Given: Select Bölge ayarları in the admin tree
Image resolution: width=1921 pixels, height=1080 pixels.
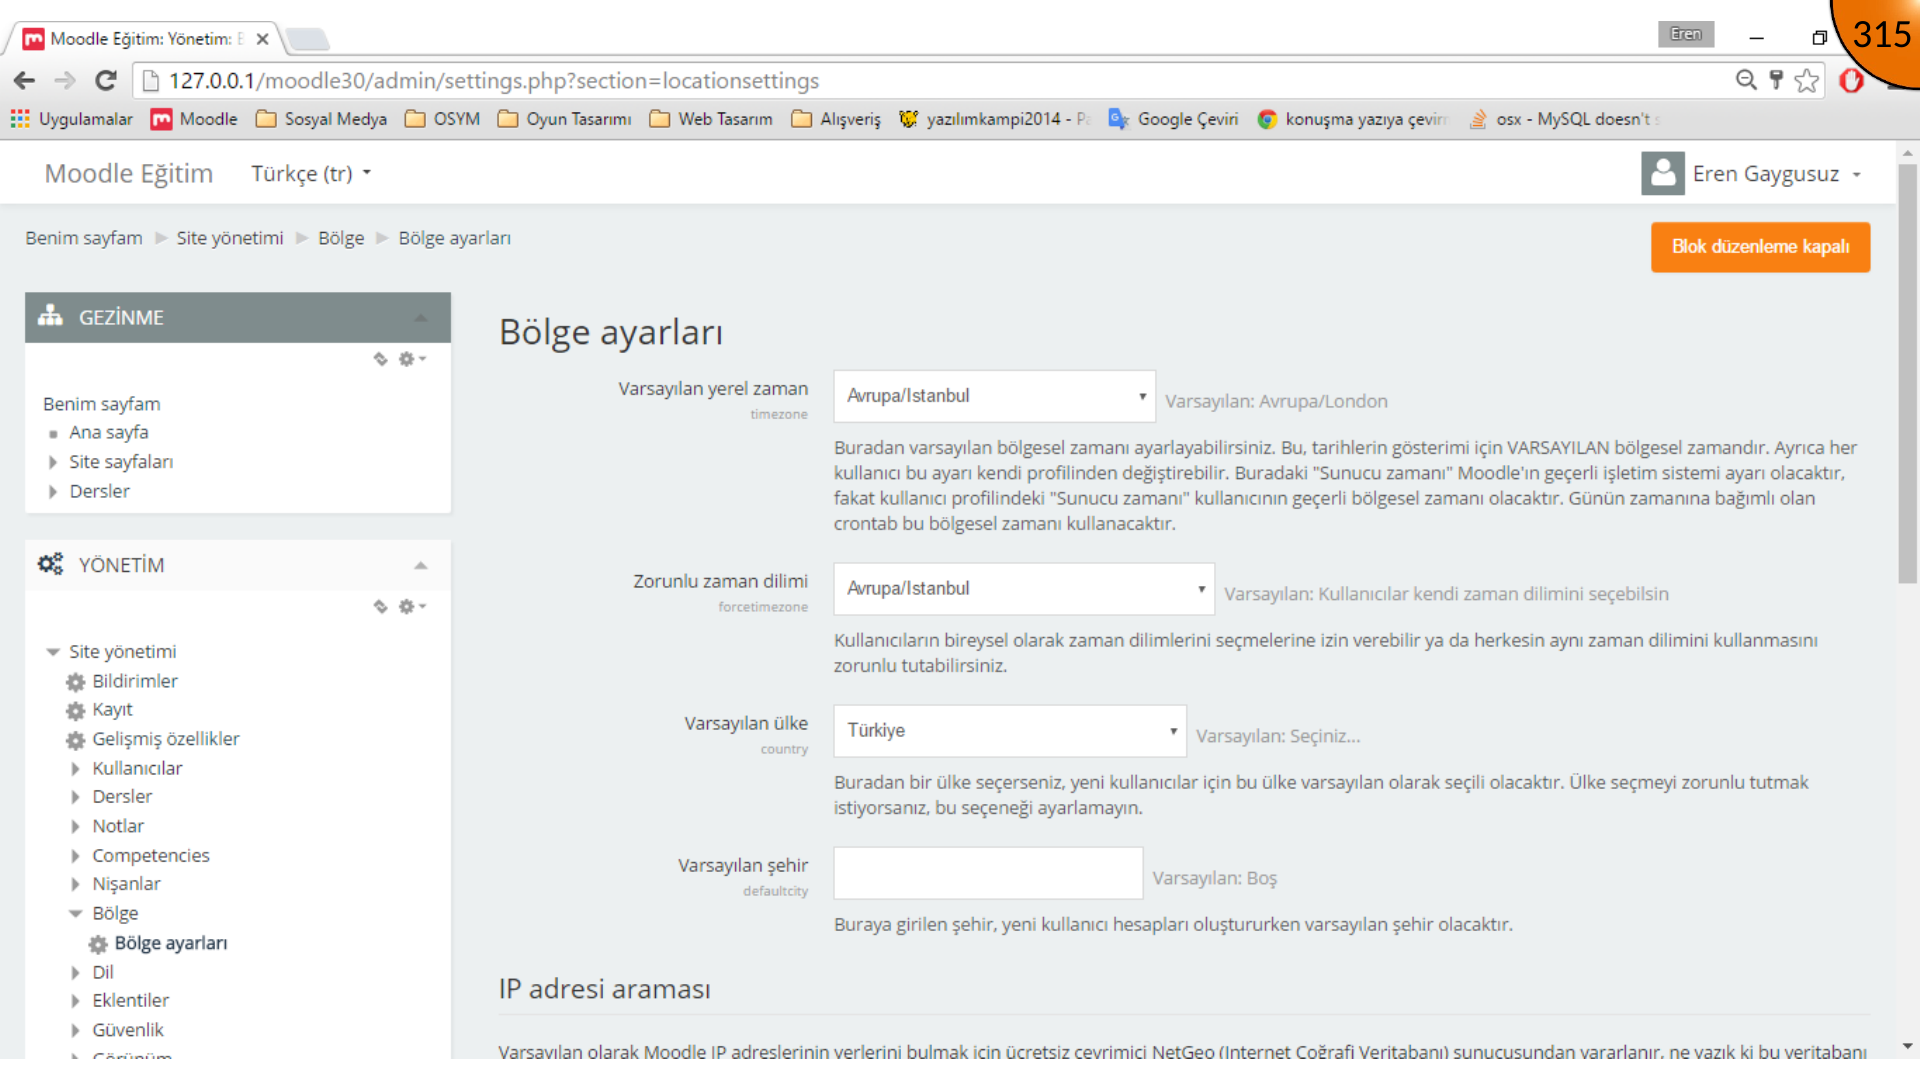Looking at the screenshot, I should point(171,943).
